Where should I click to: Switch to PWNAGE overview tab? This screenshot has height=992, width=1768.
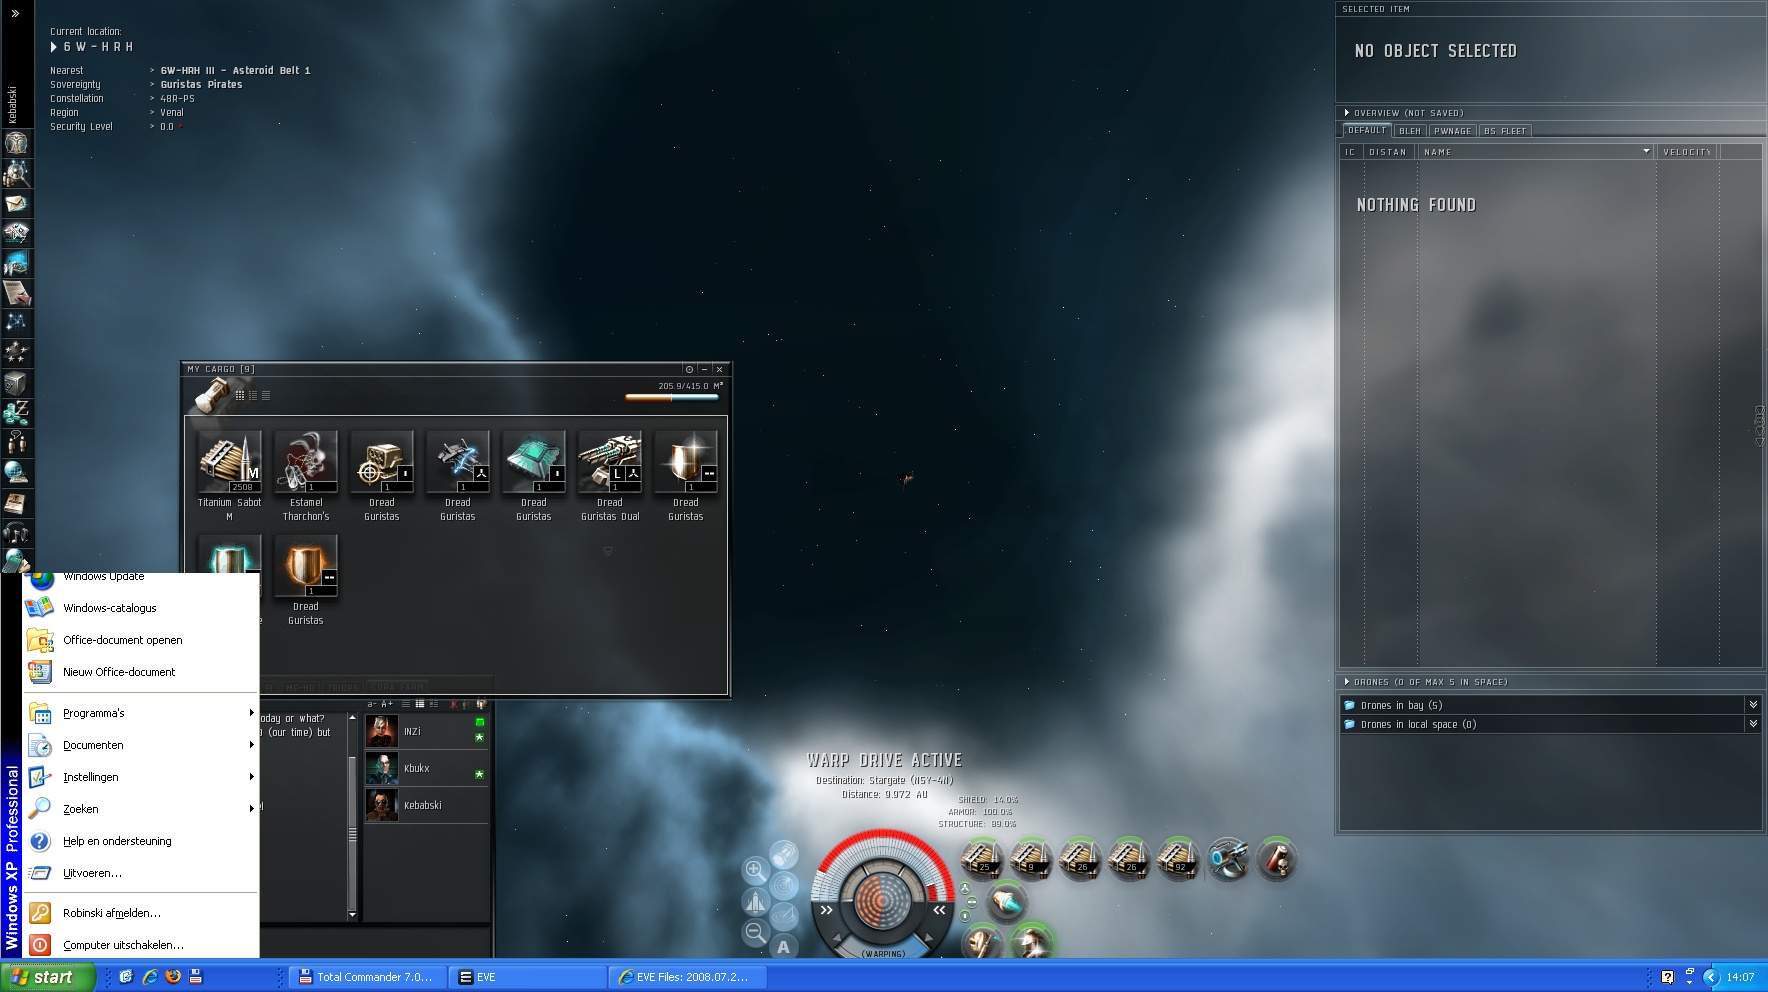[1453, 131]
